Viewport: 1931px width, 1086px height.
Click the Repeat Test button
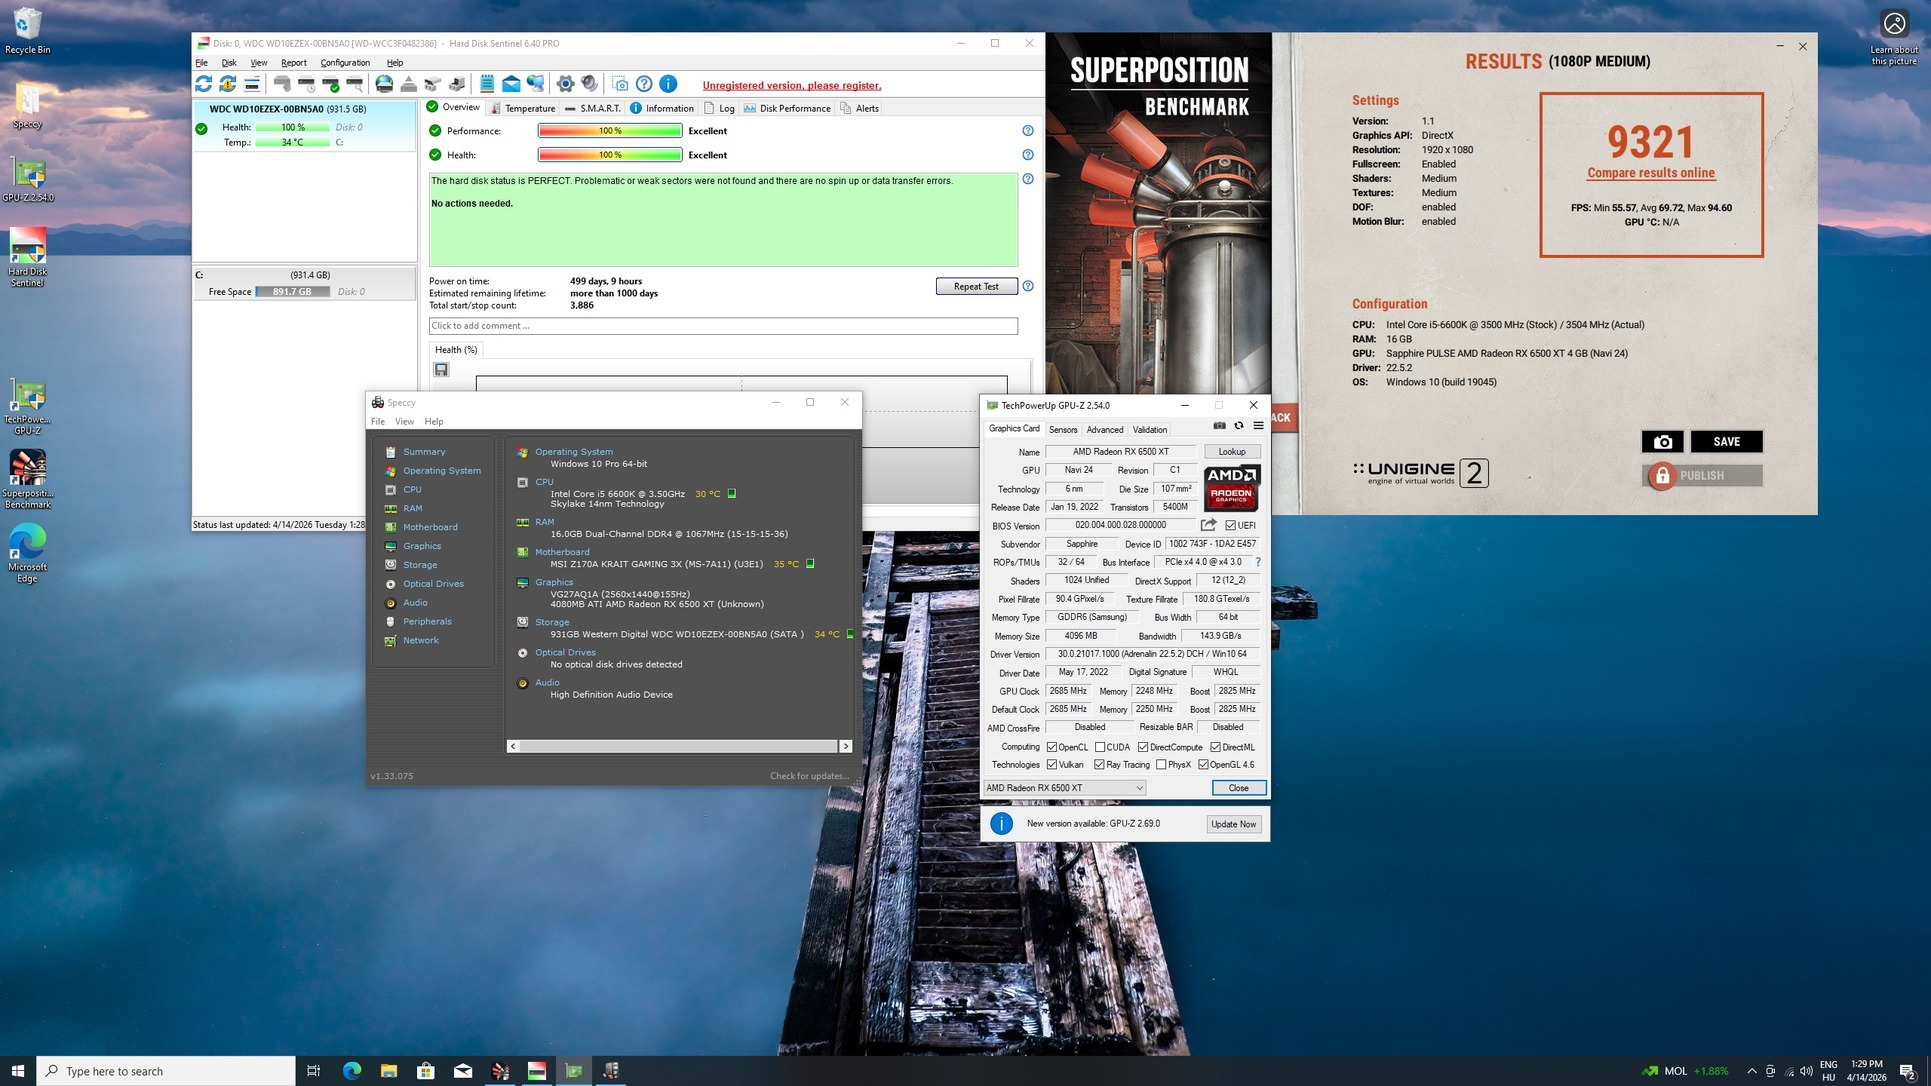point(975,287)
